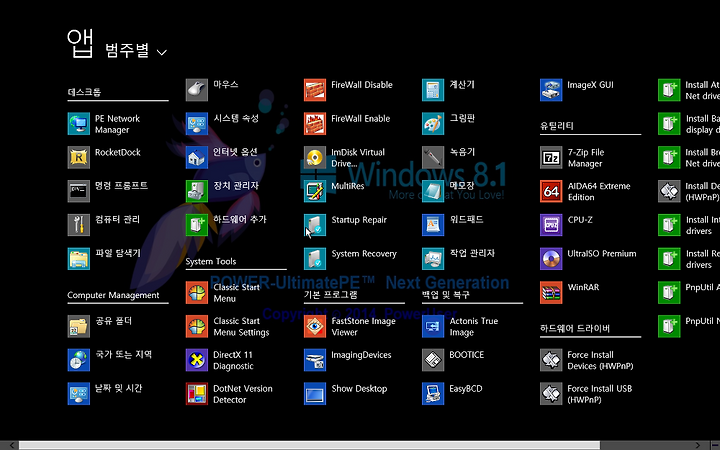Open 녹음기 recorder icon

433,158
